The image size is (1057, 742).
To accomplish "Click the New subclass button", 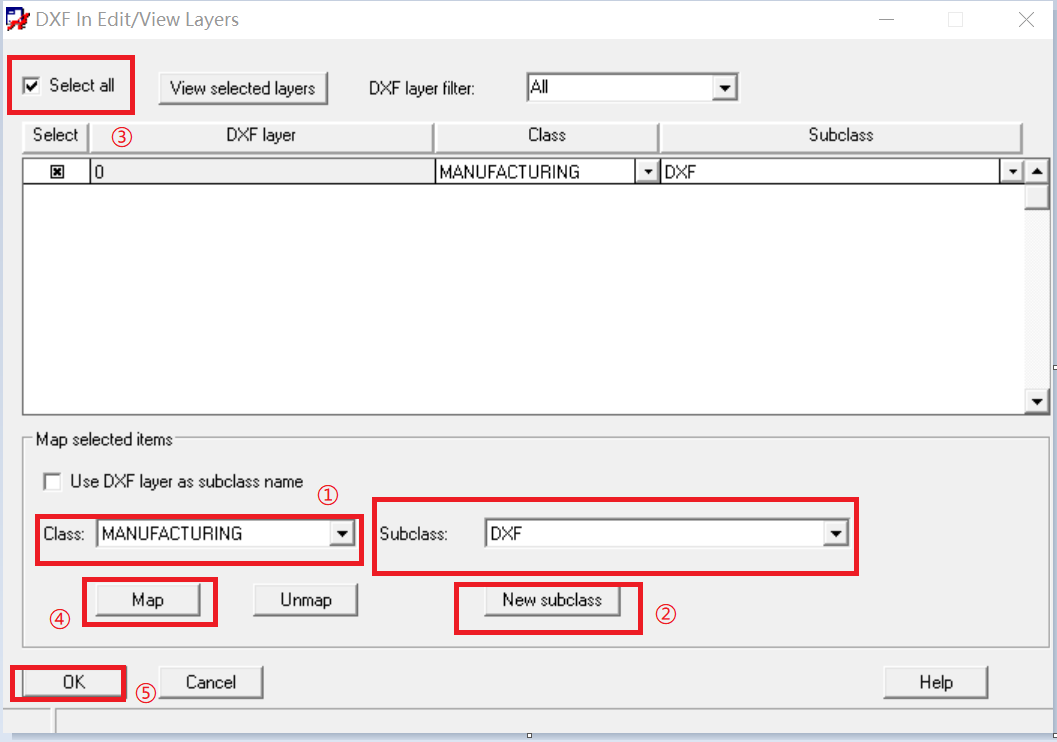I will [x=552, y=600].
